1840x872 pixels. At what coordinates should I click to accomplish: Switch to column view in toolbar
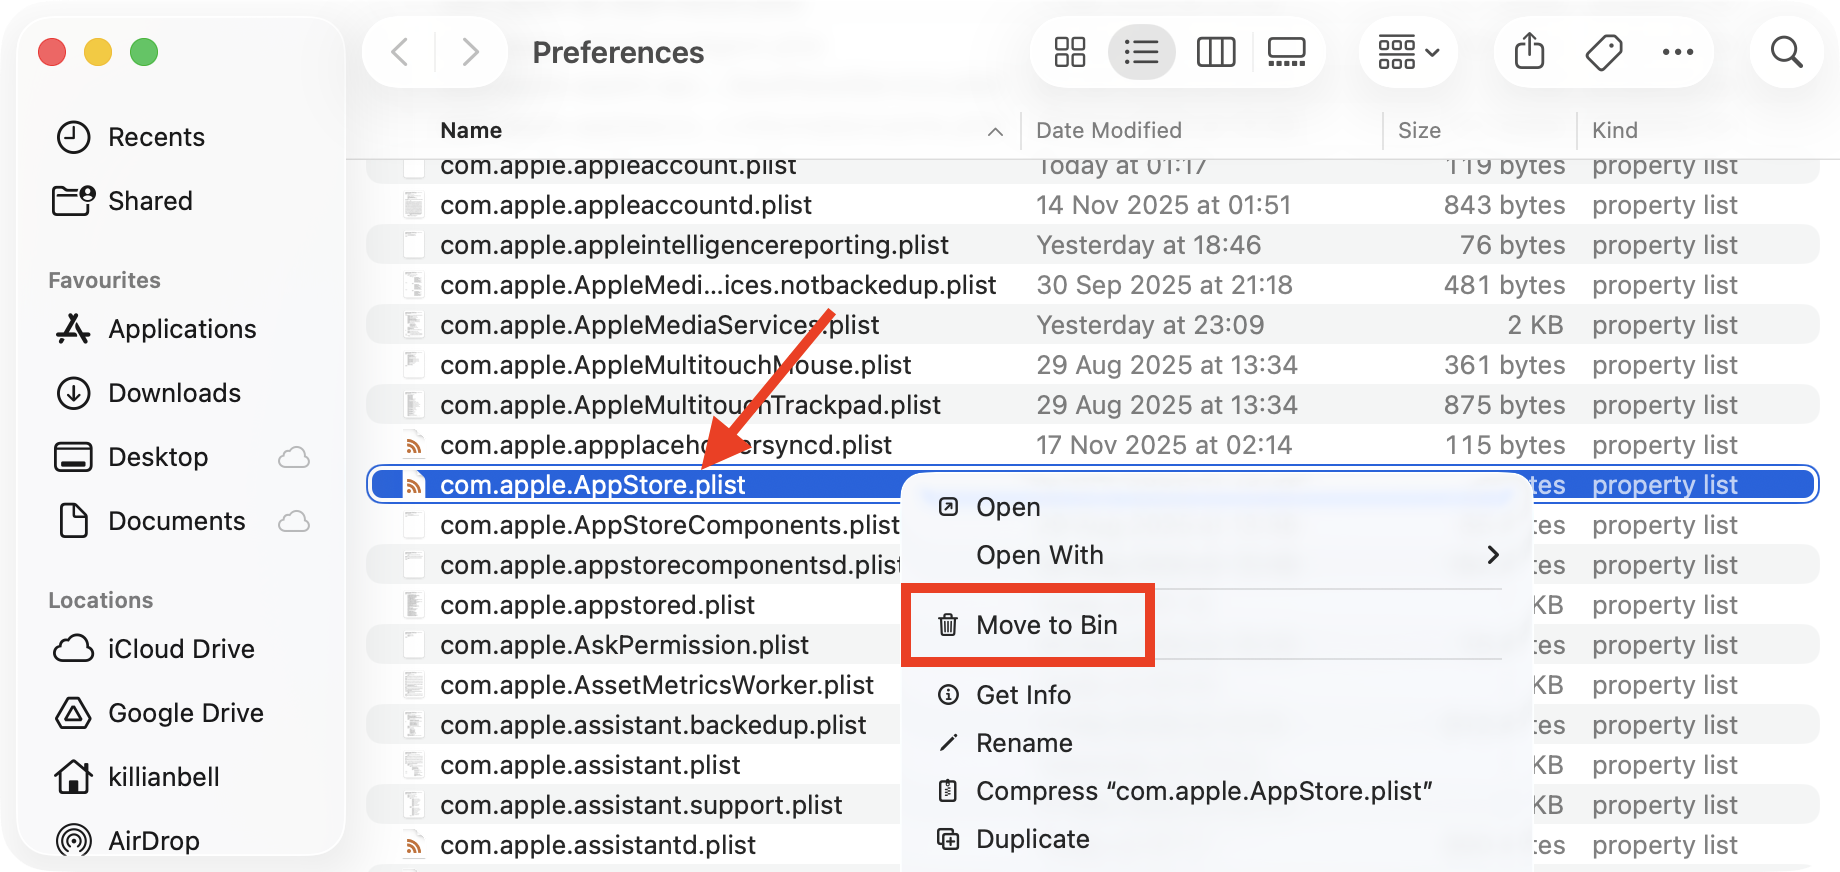(1215, 52)
